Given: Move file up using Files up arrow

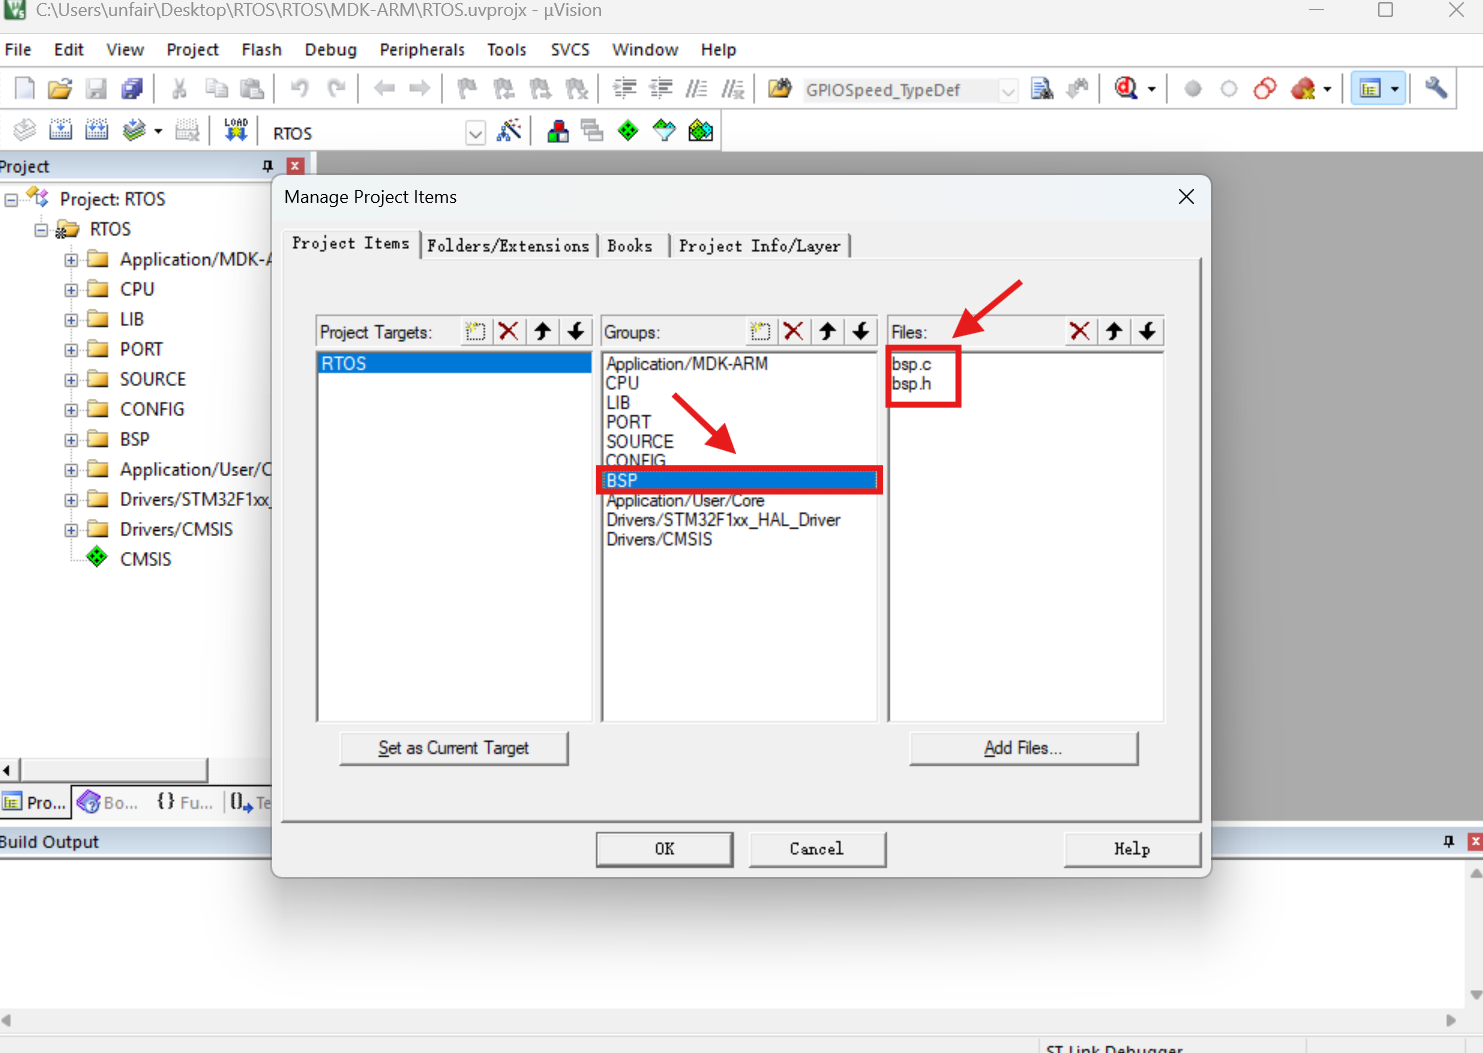Looking at the screenshot, I should click(x=1114, y=331).
